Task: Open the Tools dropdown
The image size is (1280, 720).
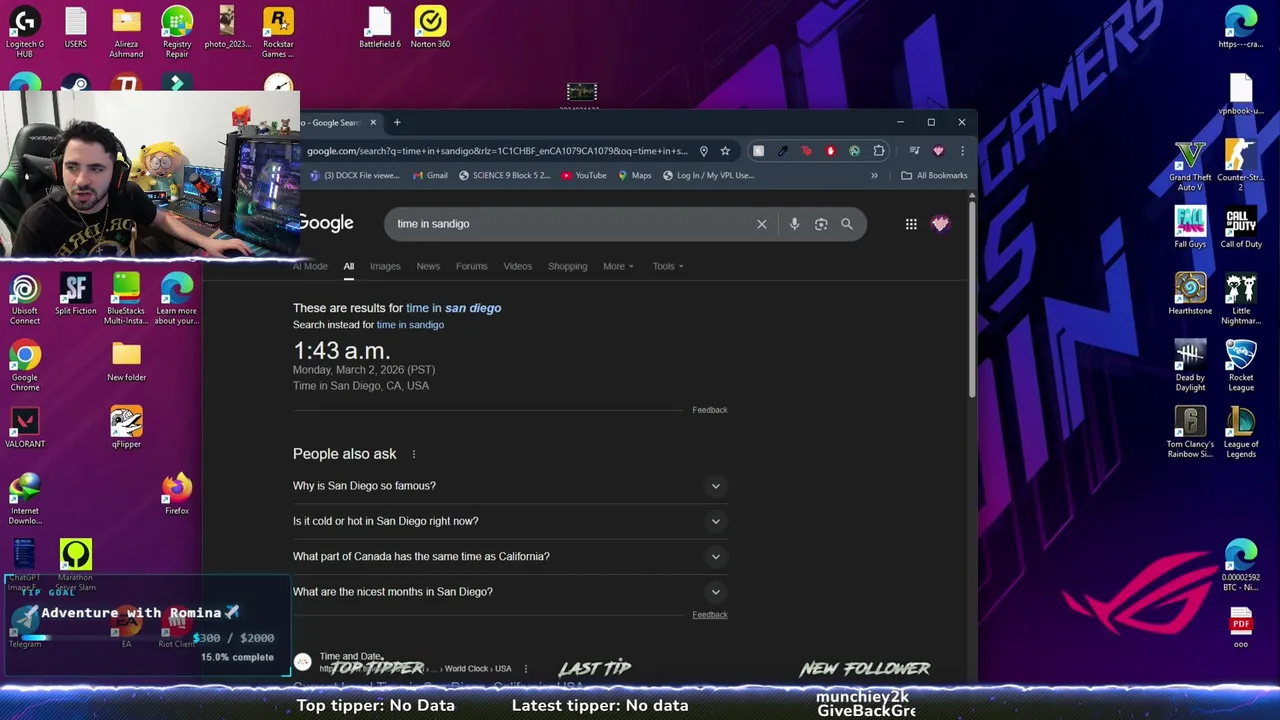Action: click(x=668, y=266)
